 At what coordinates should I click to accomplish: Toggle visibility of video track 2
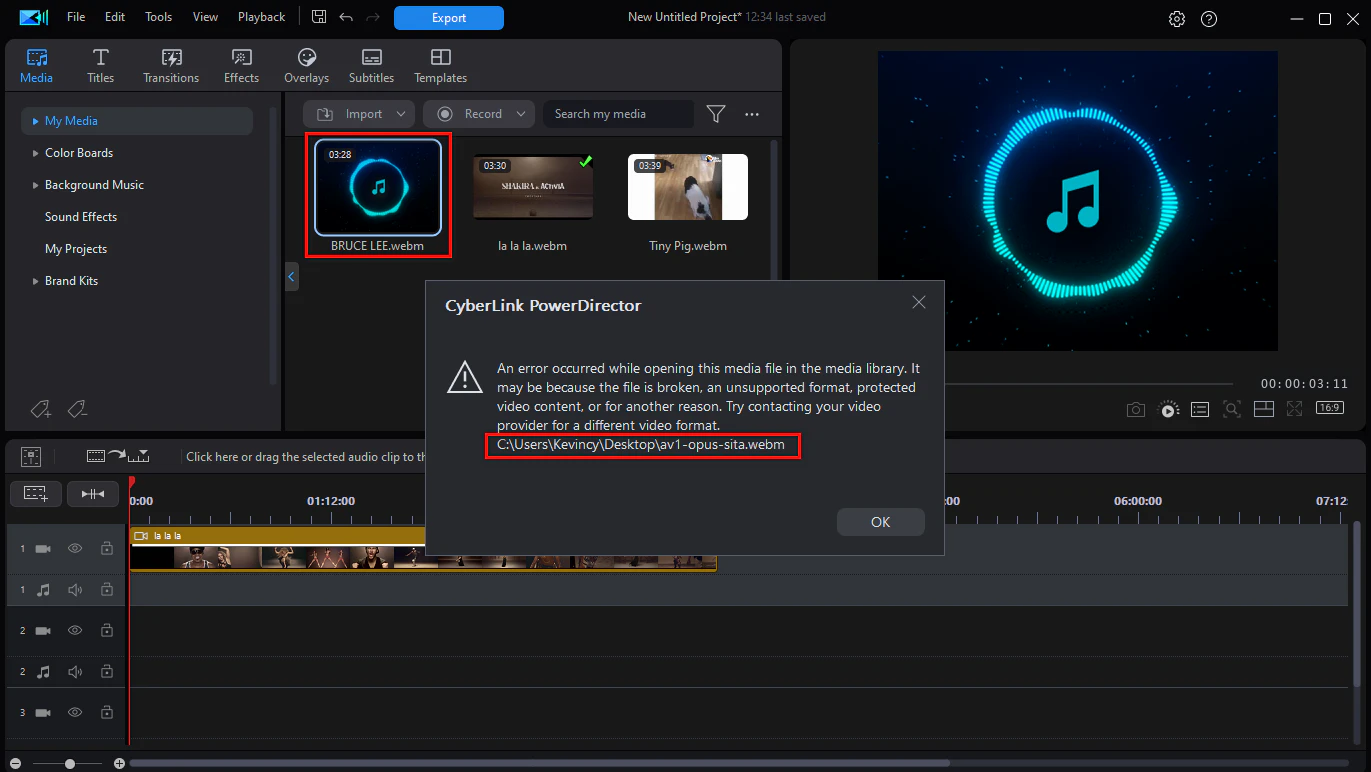[x=75, y=631]
